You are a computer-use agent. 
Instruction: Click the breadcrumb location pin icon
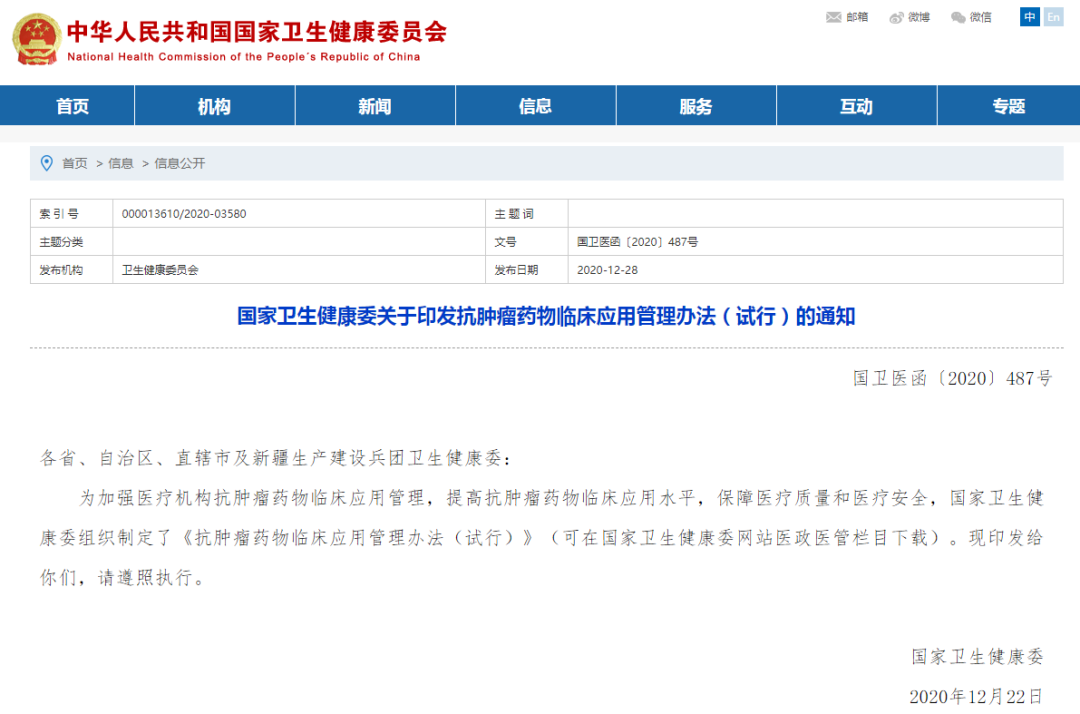[x=46, y=163]
